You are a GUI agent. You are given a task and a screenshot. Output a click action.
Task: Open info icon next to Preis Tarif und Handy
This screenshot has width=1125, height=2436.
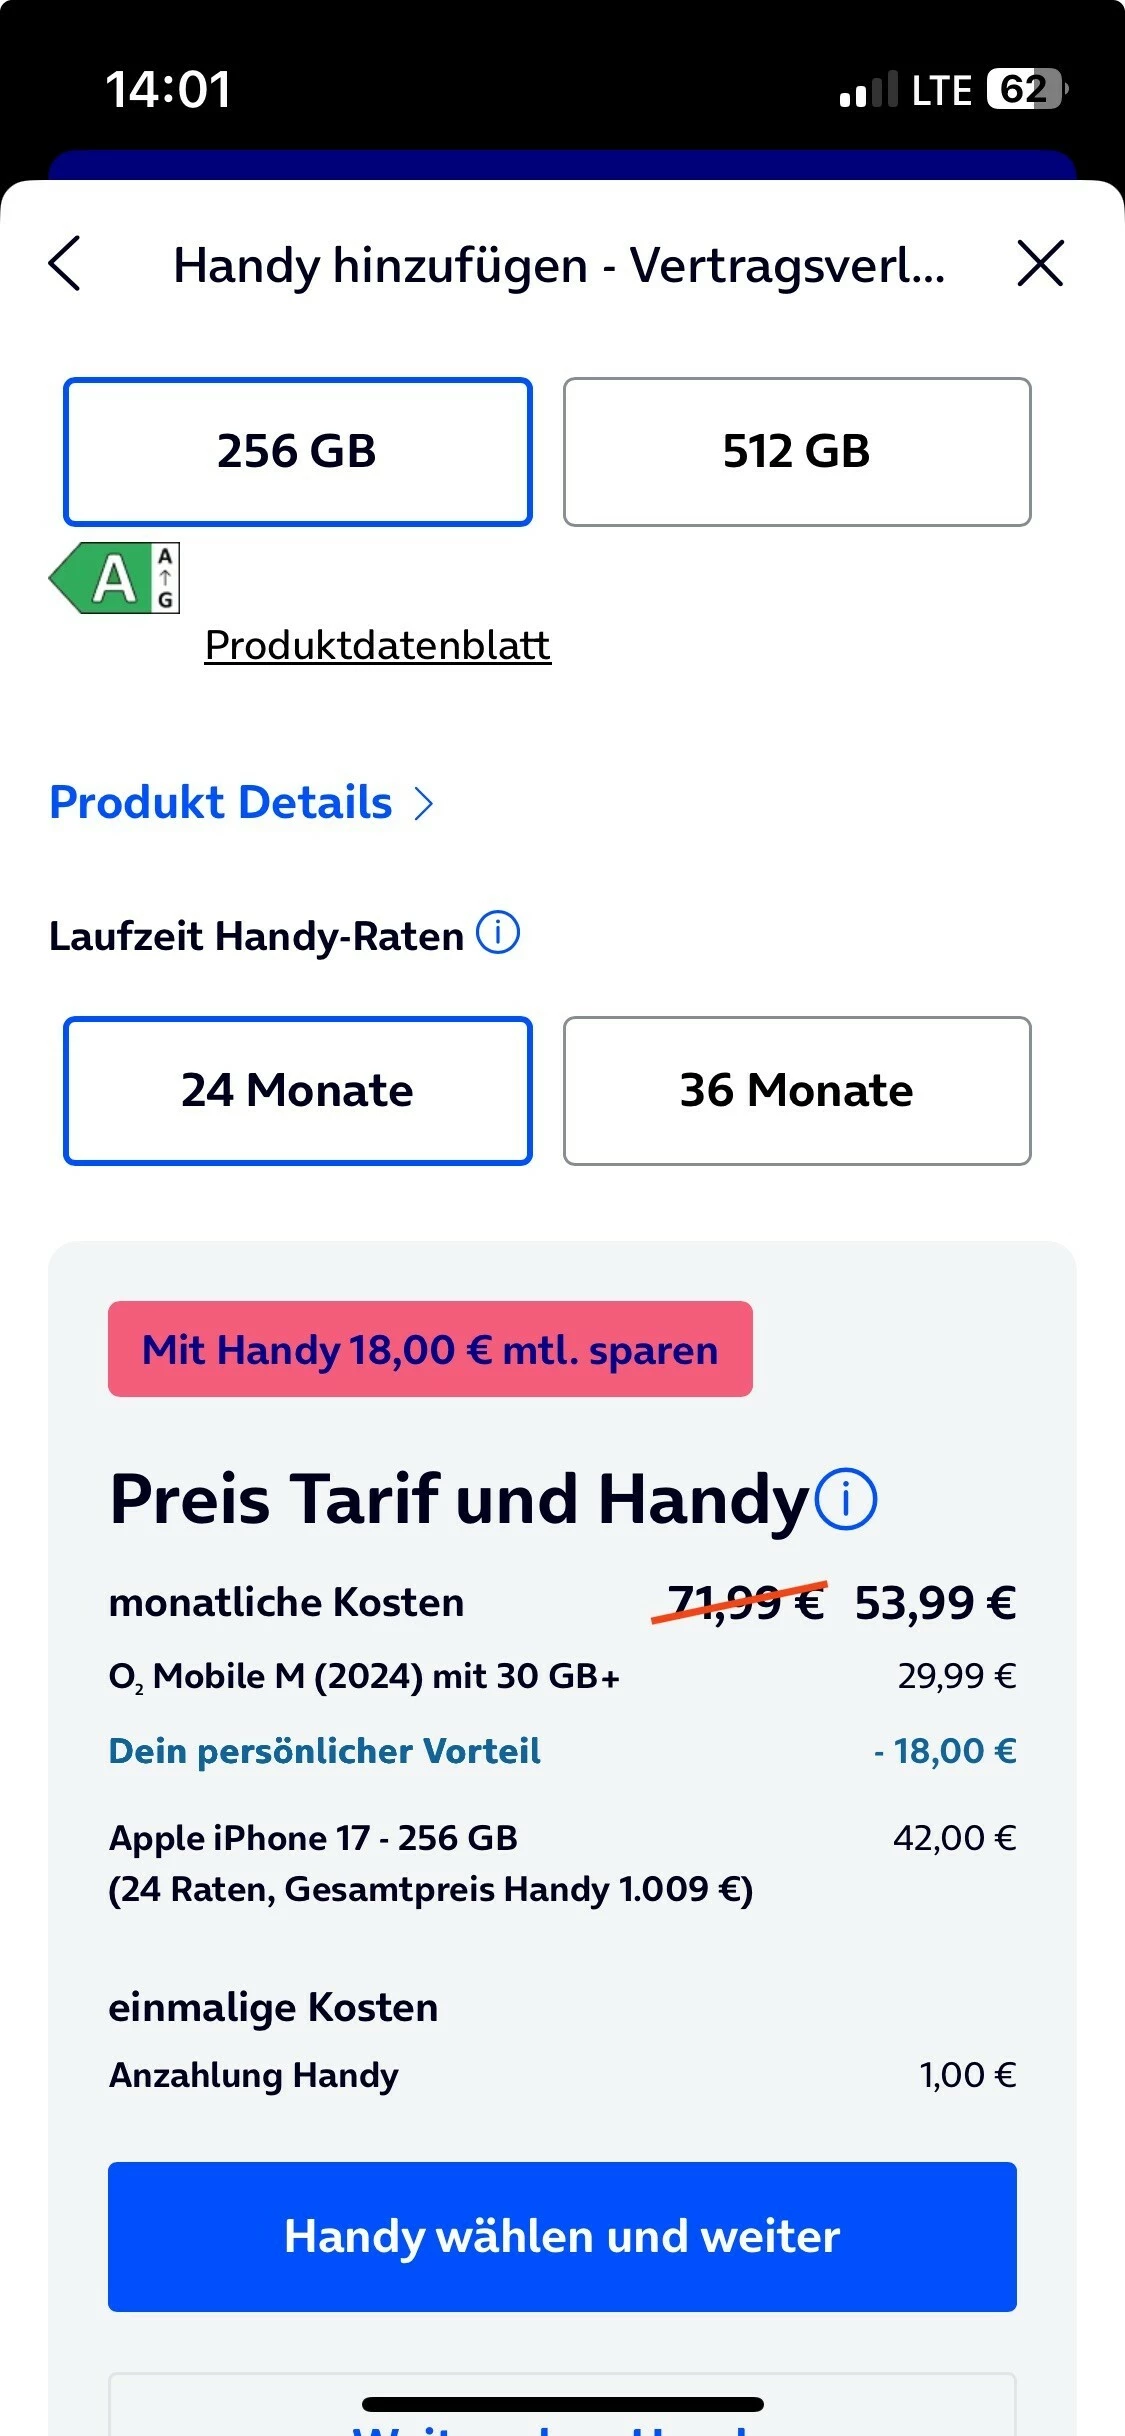[x=846, y=1500]
